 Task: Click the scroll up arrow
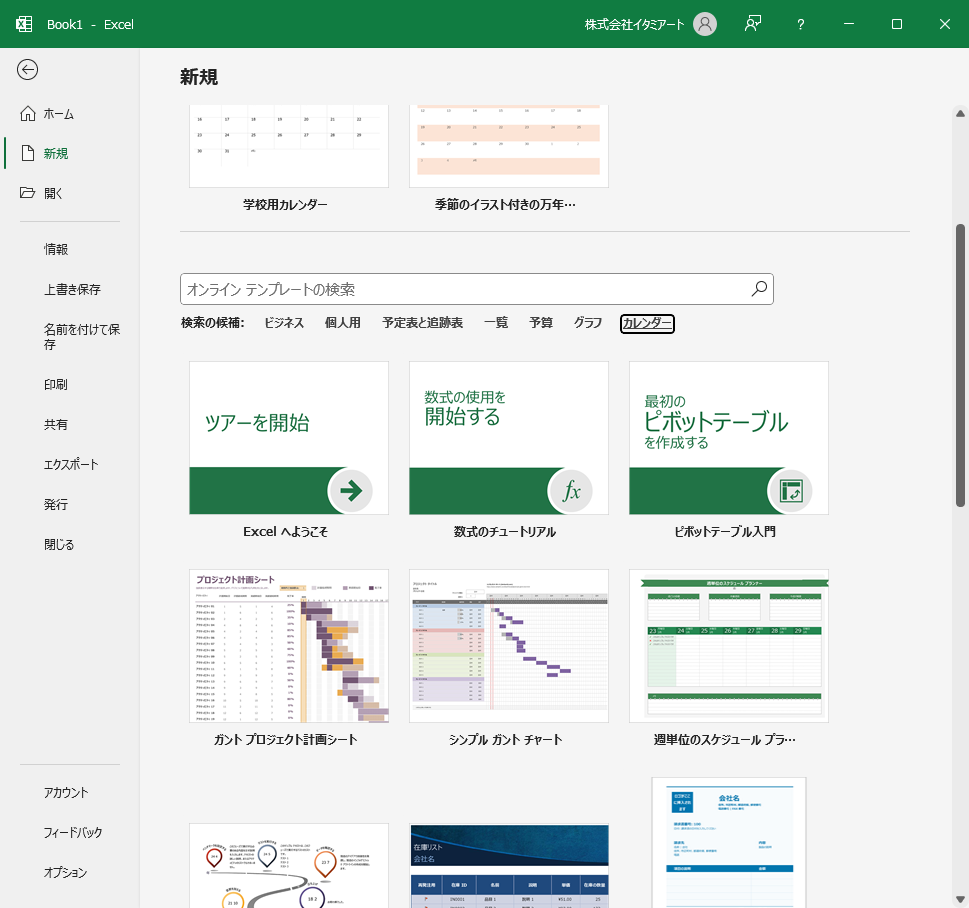960,113
